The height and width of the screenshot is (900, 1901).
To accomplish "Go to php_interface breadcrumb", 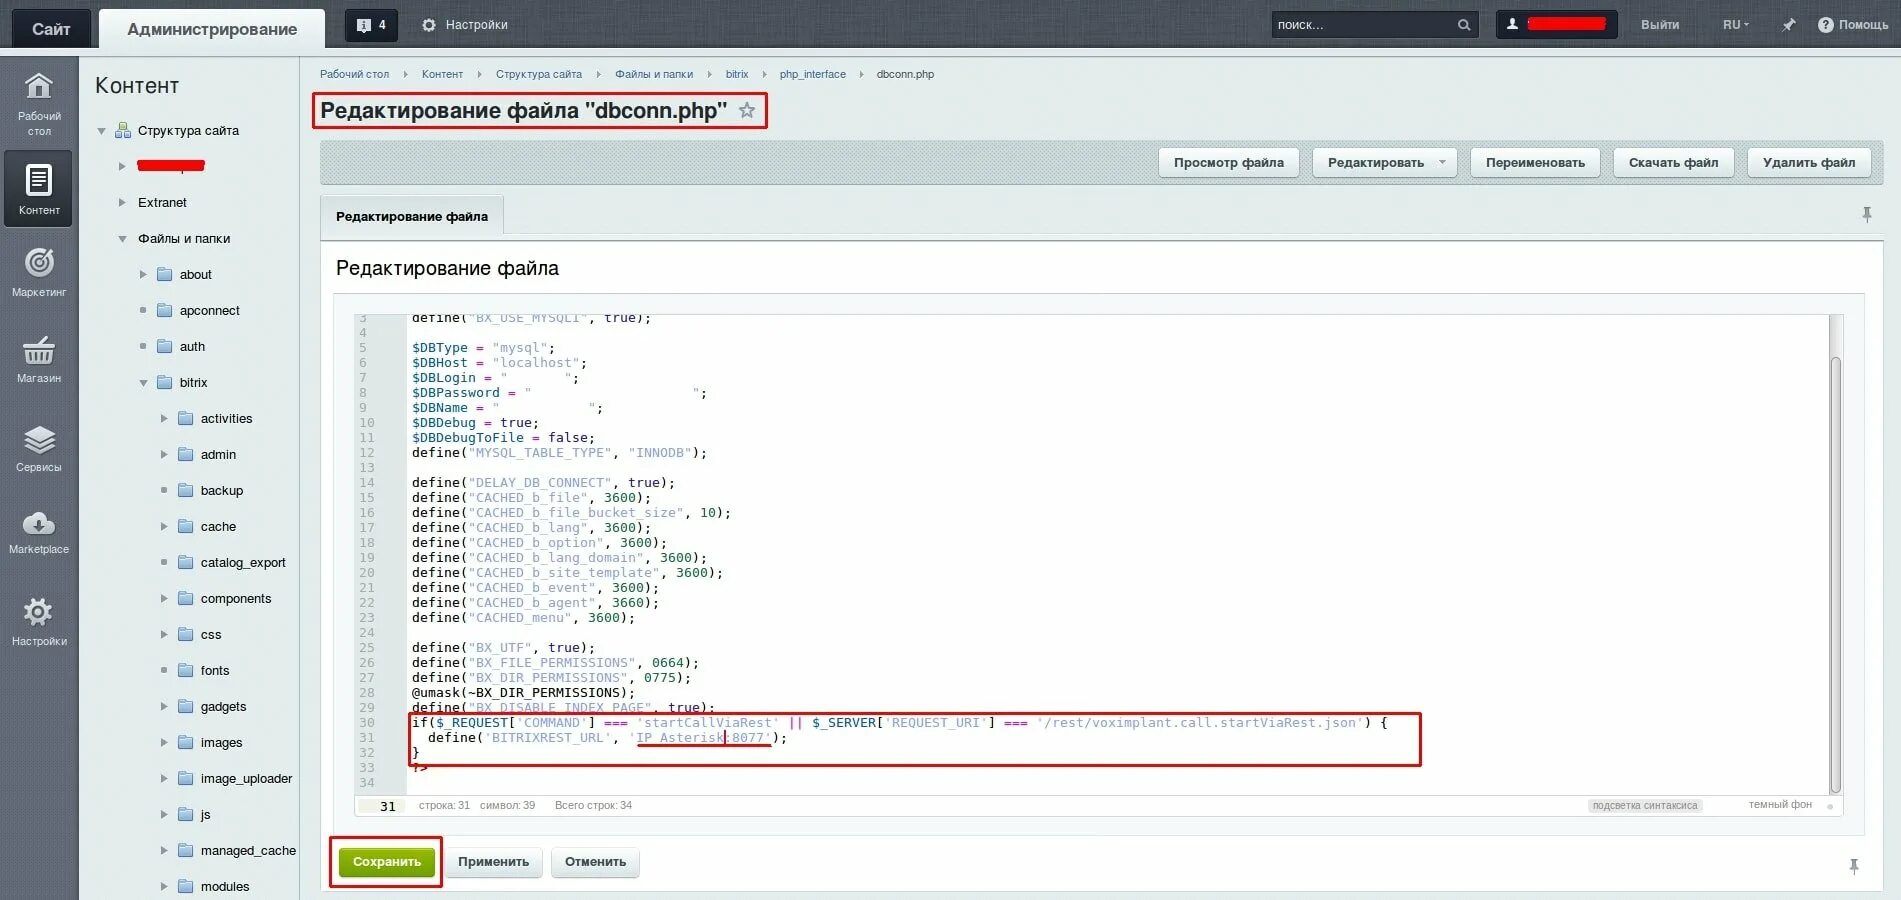I will click(812, 74).
